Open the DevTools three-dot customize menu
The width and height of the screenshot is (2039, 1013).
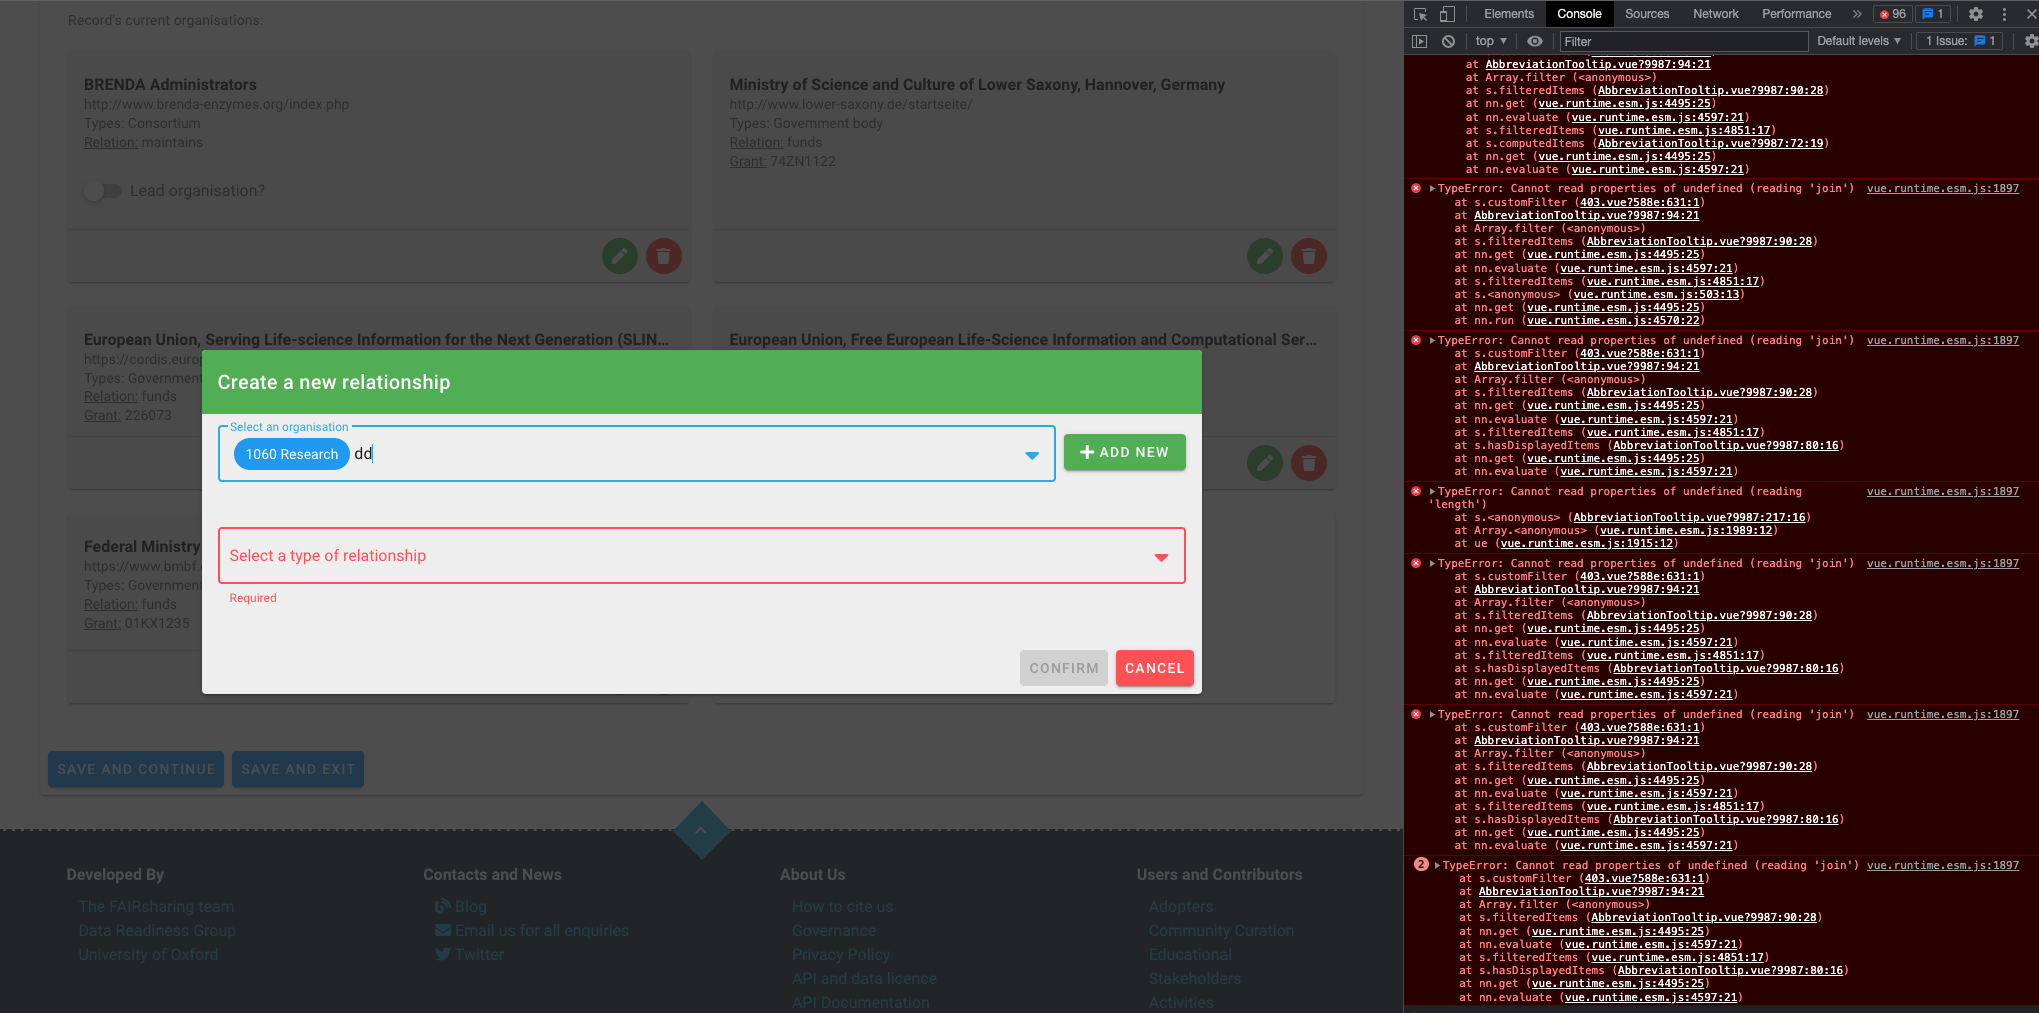coord(2003,14)
